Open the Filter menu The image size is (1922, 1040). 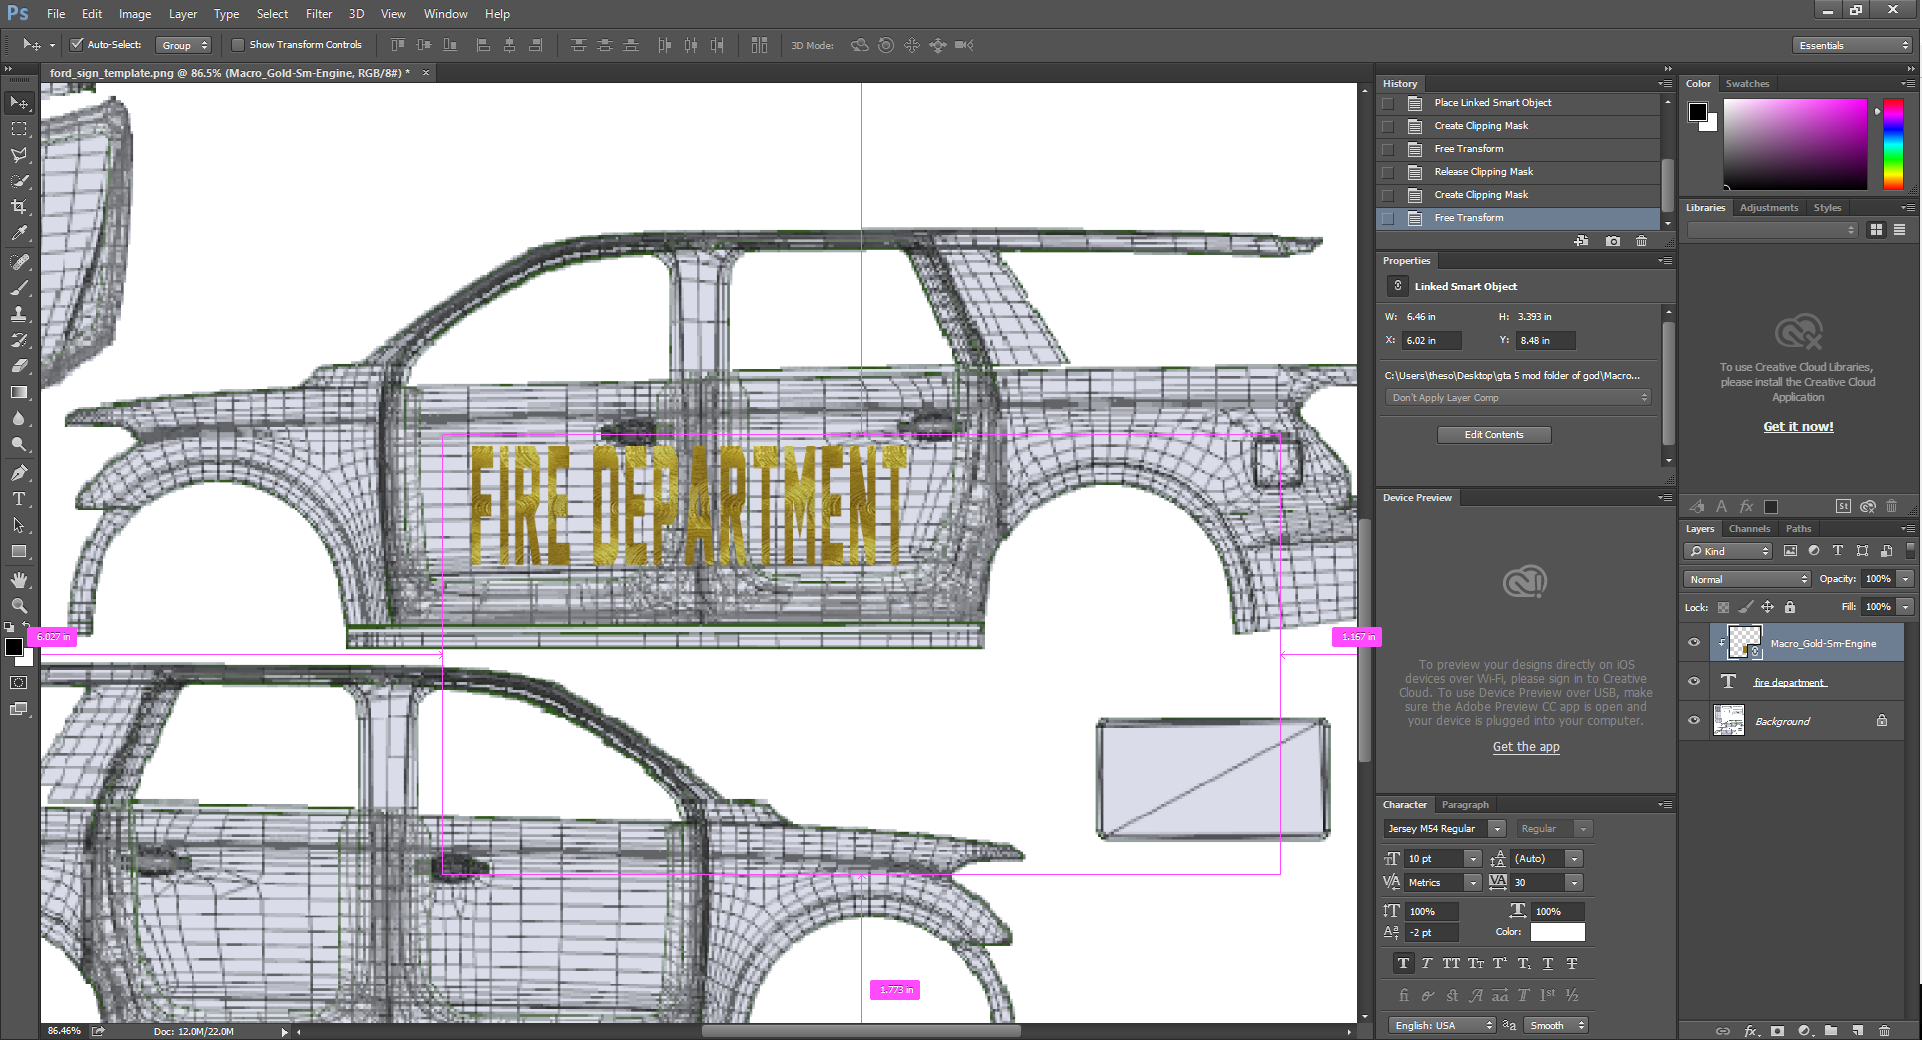point(319,14)
